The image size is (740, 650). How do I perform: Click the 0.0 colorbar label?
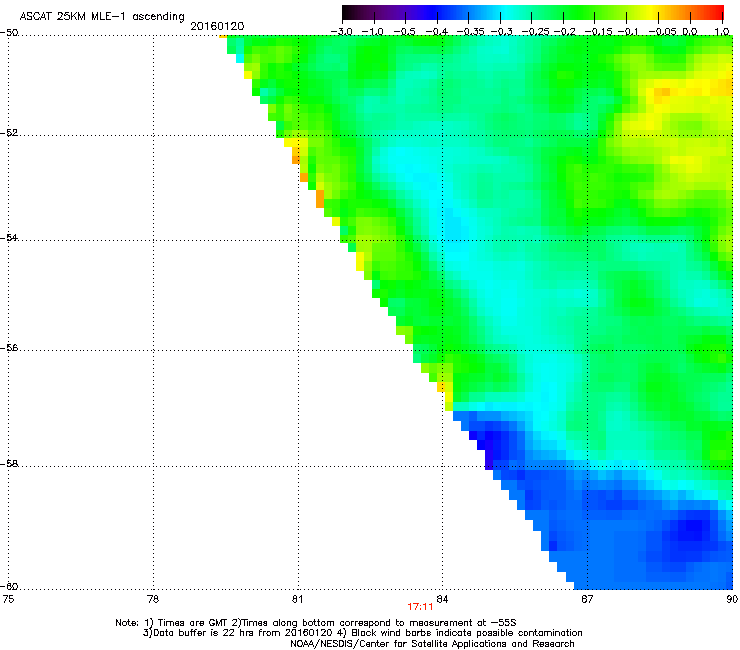(690, 32)
